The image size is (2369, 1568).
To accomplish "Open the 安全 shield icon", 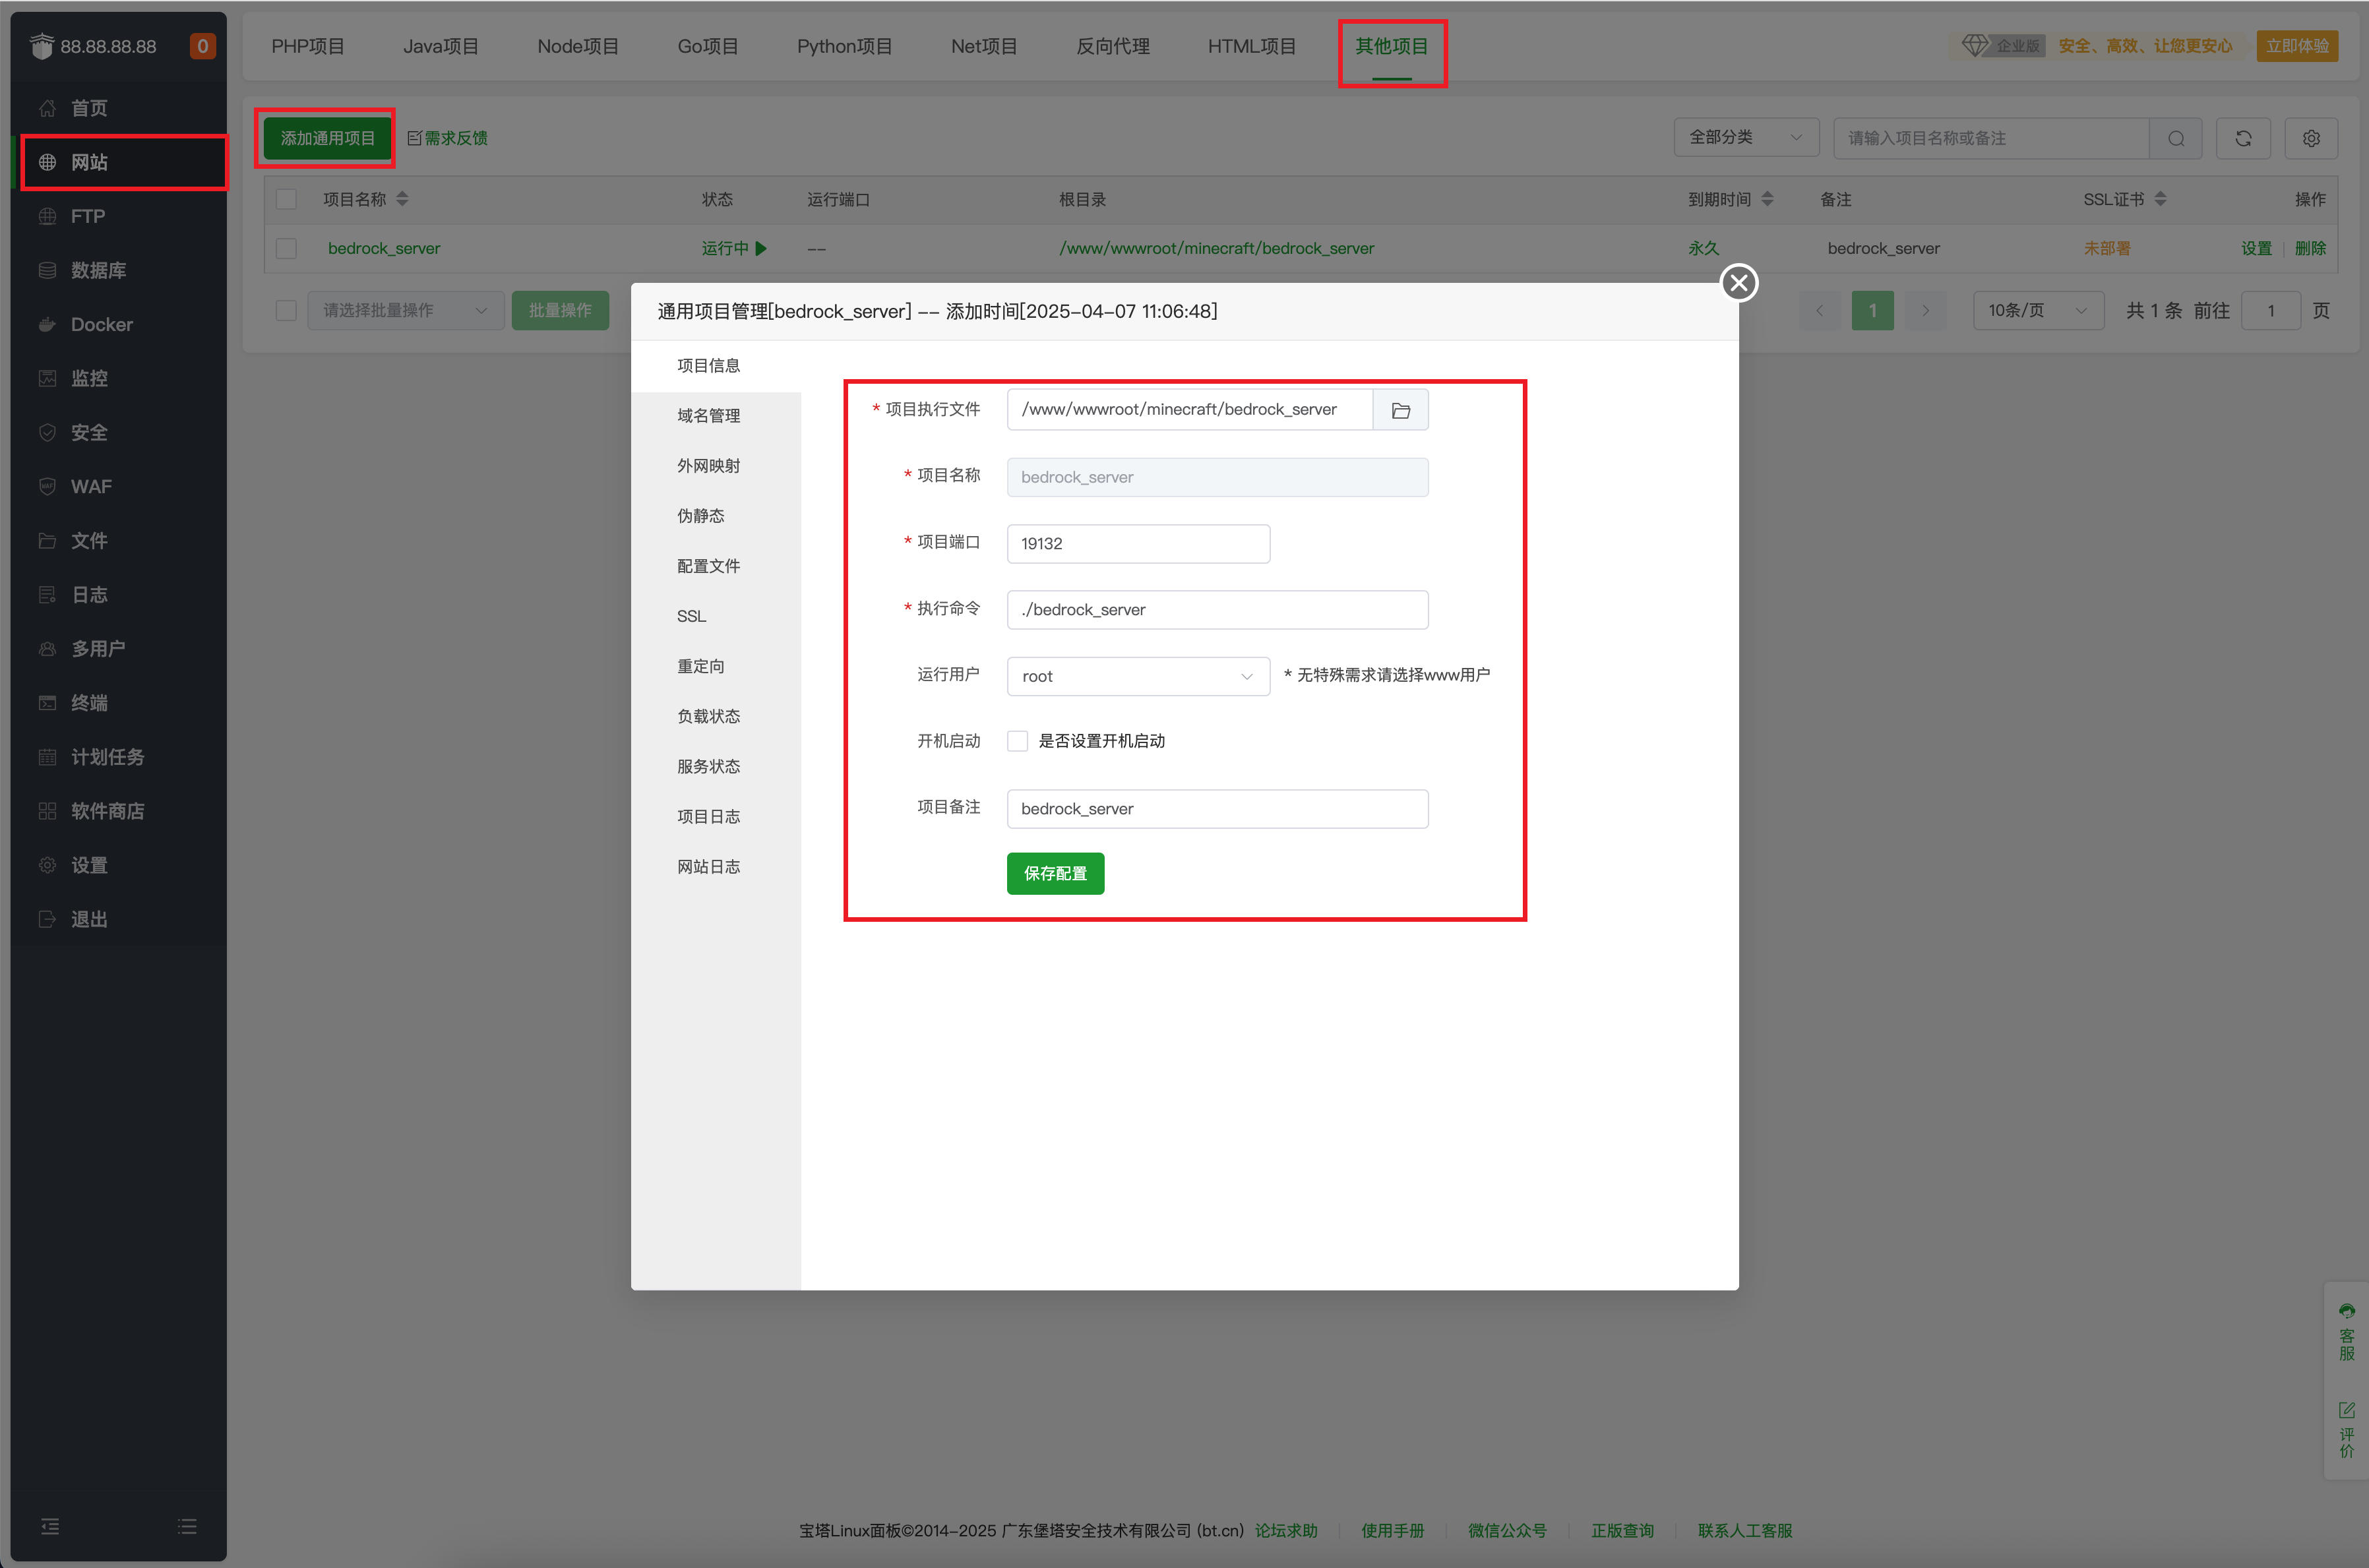I will [x=47, y=432].
